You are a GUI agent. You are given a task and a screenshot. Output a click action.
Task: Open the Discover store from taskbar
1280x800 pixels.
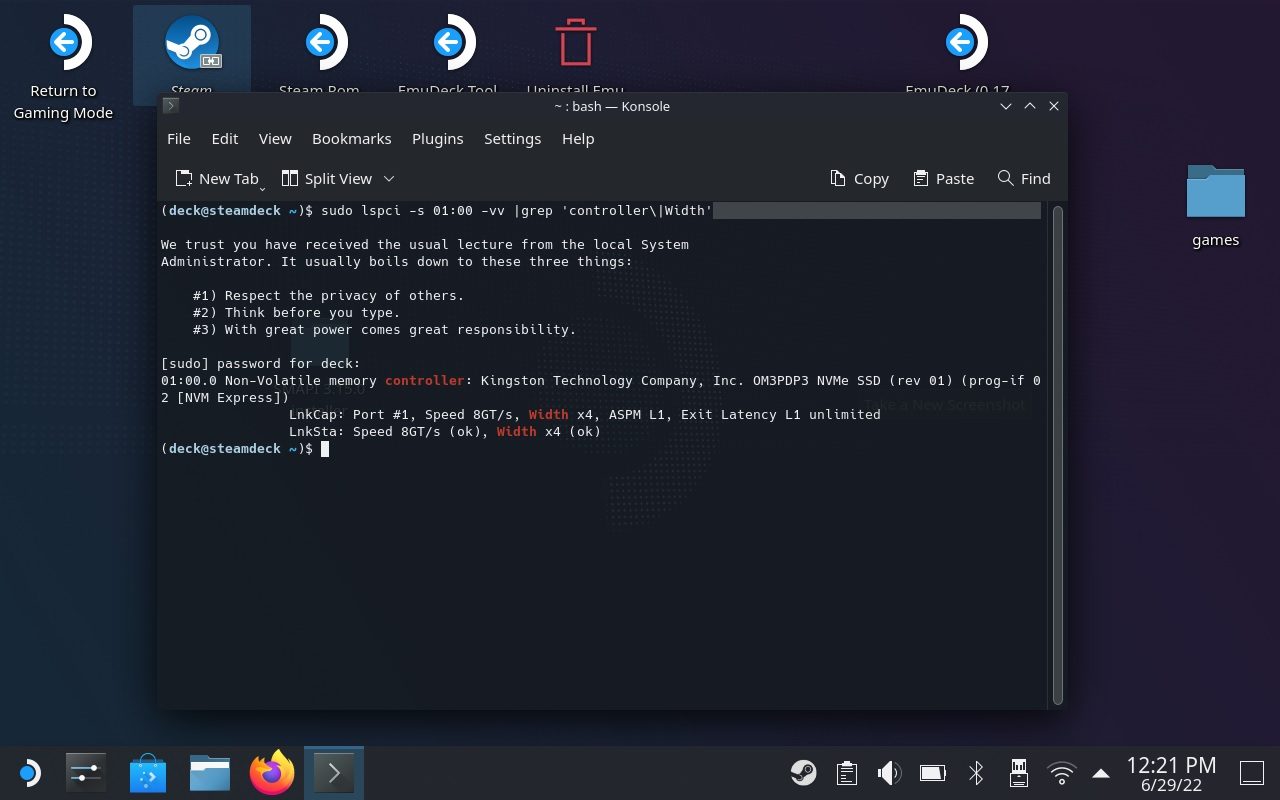click(x=148, y=773)
